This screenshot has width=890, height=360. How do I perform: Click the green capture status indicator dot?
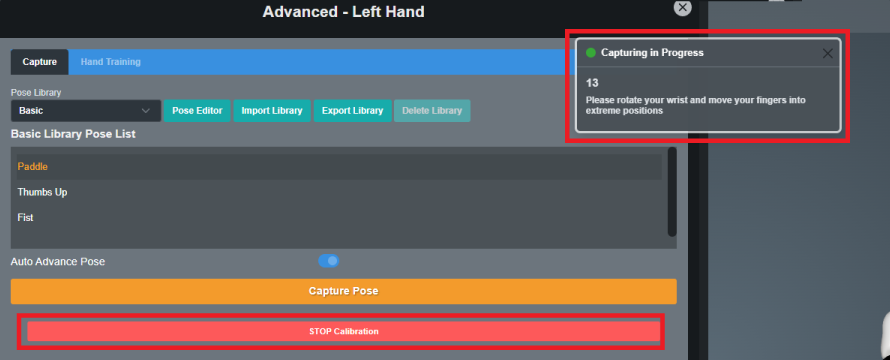click(x=591, y=53)
